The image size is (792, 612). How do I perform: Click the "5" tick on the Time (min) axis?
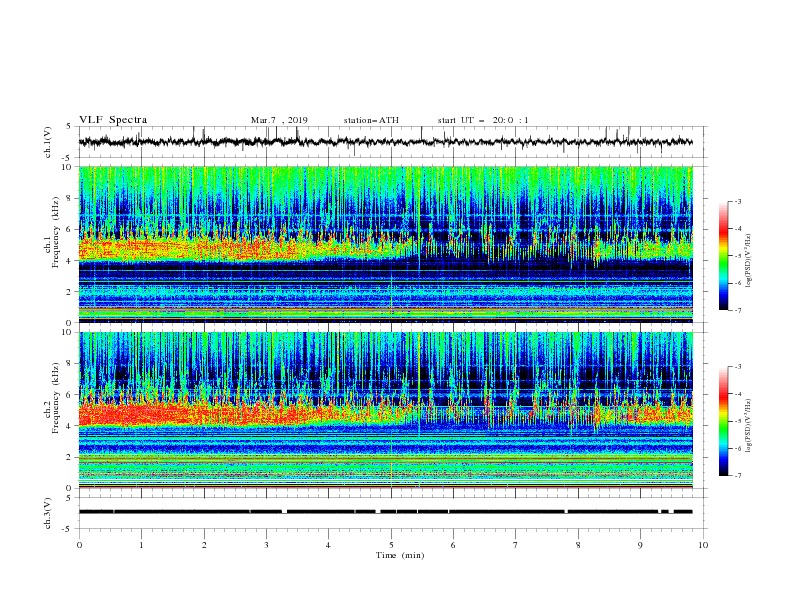coord(391,545)
